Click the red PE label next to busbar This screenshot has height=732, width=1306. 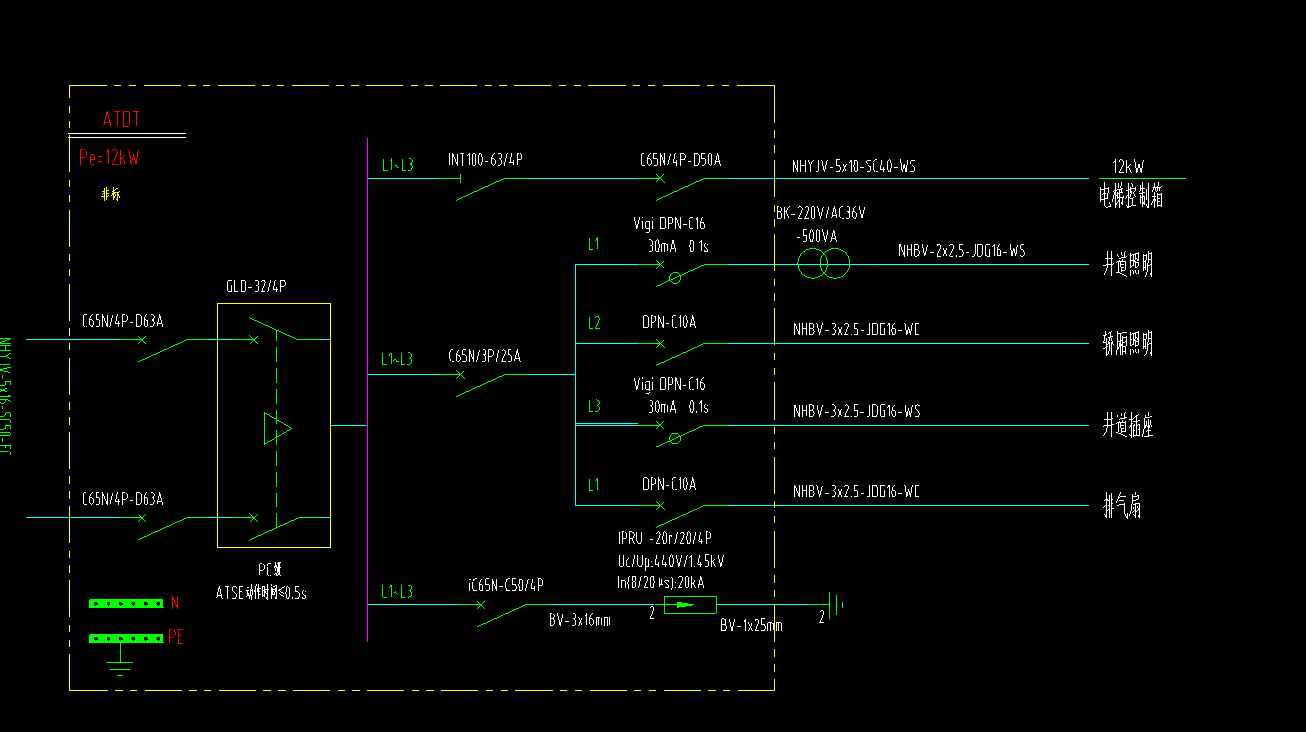pos(176,637)
